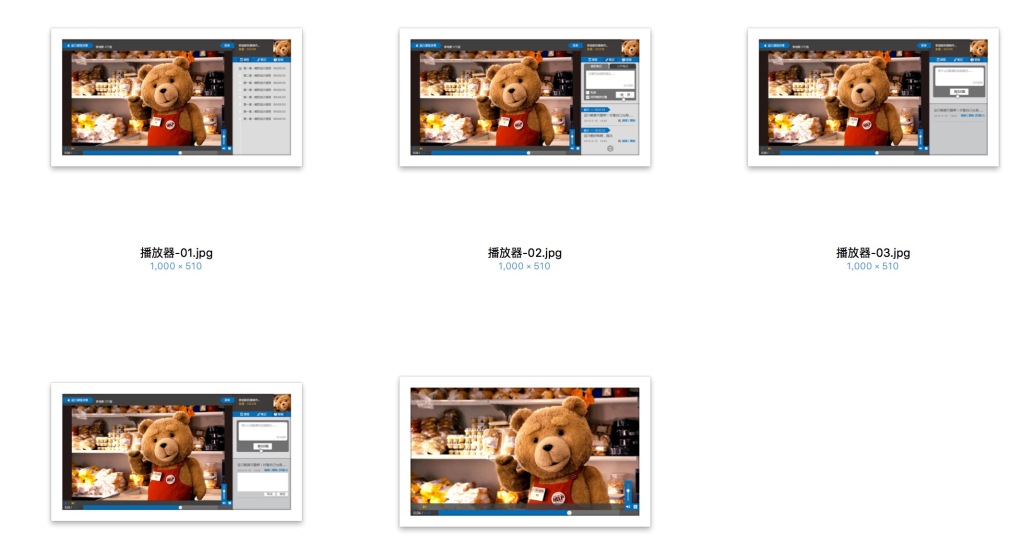Select the unlabeled player thumbnail with sidebar panel
The height and width of the screenshot is (553, 1024).
[176, 451]
